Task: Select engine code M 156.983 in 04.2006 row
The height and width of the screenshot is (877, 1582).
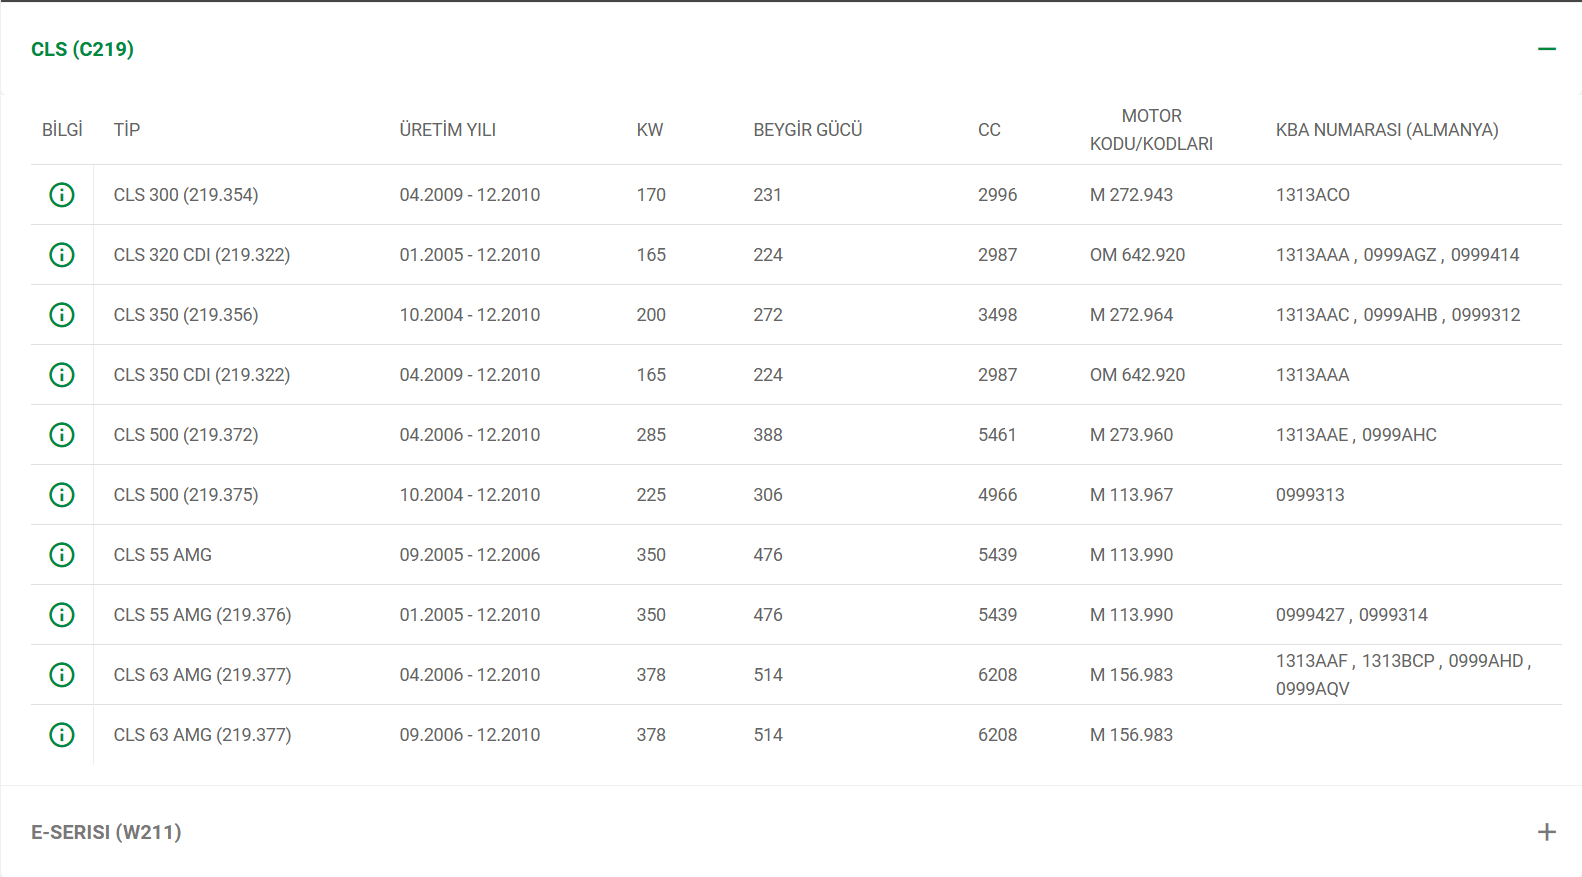Action: pos(1131,675)
